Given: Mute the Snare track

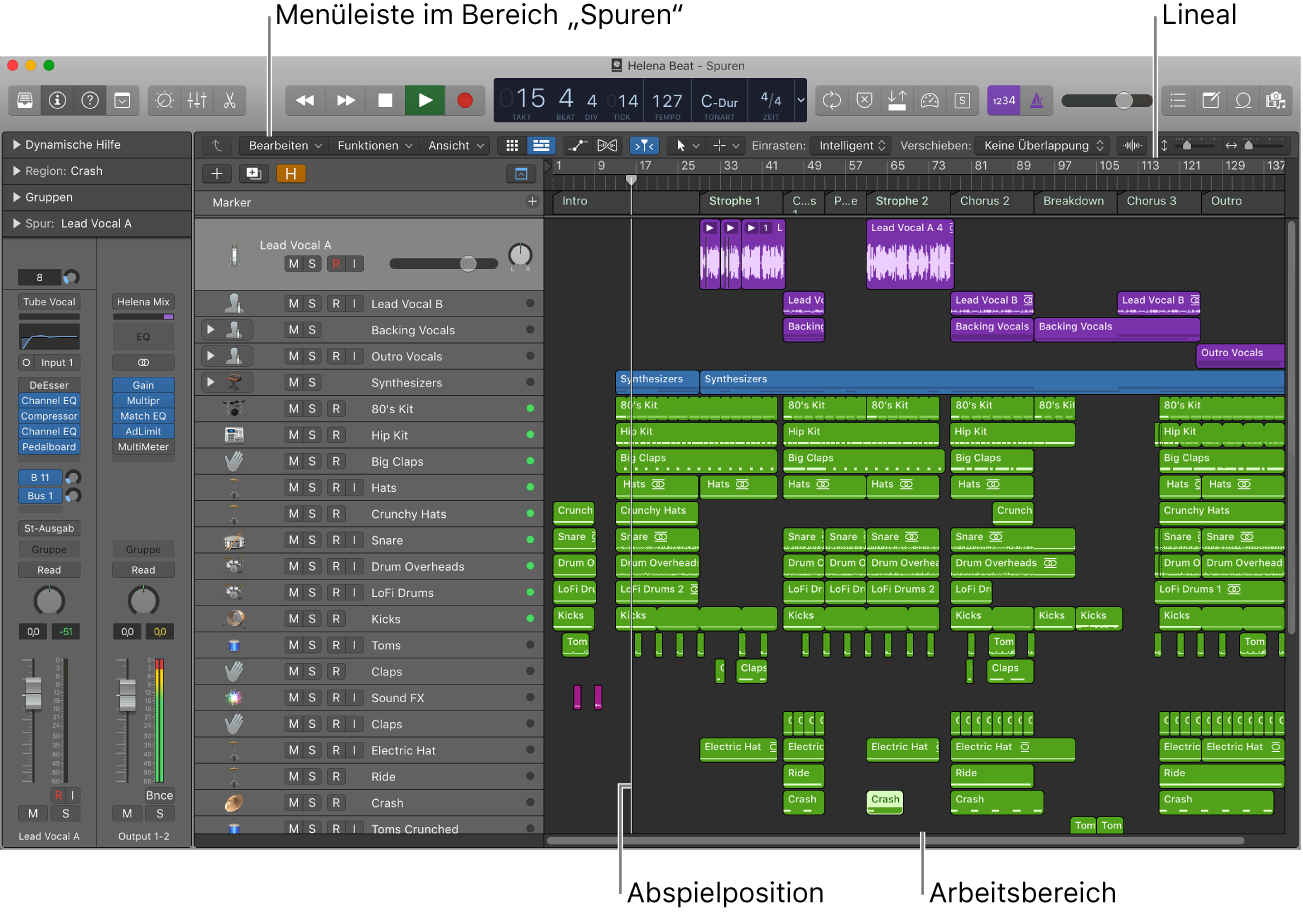Looking at the screenshot, I should click(293, 540).
